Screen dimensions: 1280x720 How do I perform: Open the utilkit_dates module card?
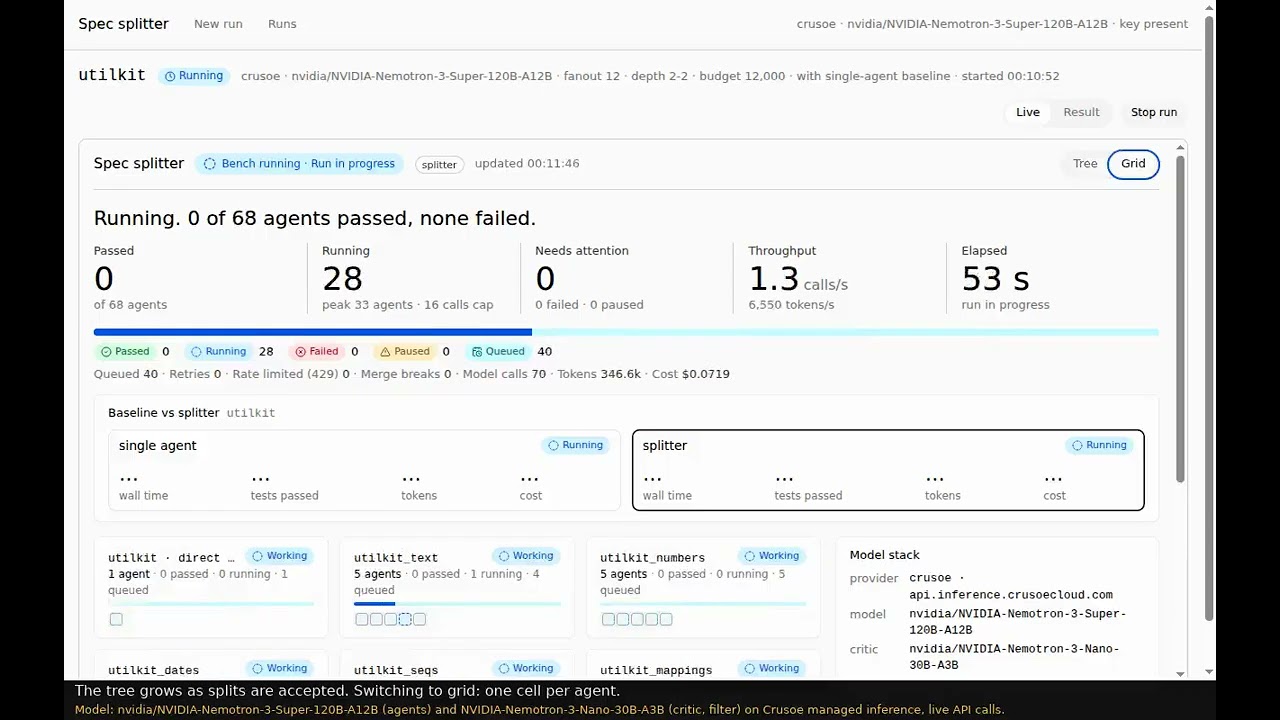211,666
